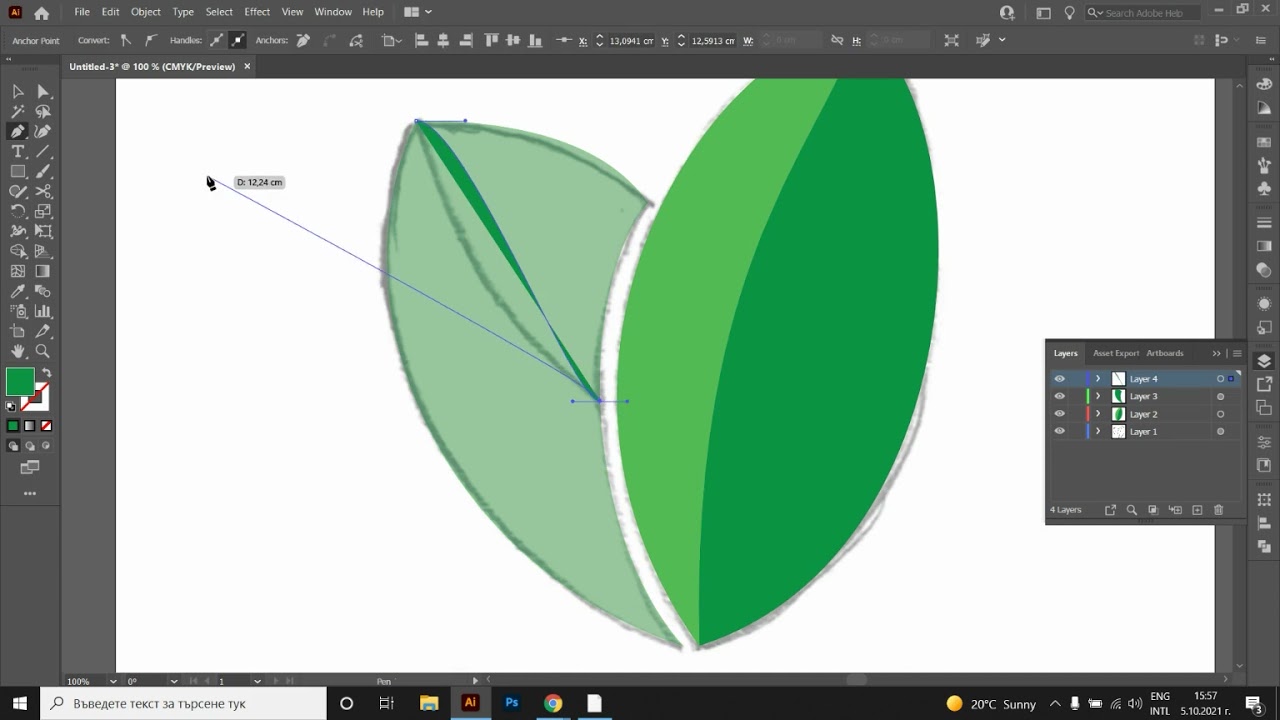Click Home icon in menu bar
This screenshot has width=1280, height=720.
pos(41,13)
